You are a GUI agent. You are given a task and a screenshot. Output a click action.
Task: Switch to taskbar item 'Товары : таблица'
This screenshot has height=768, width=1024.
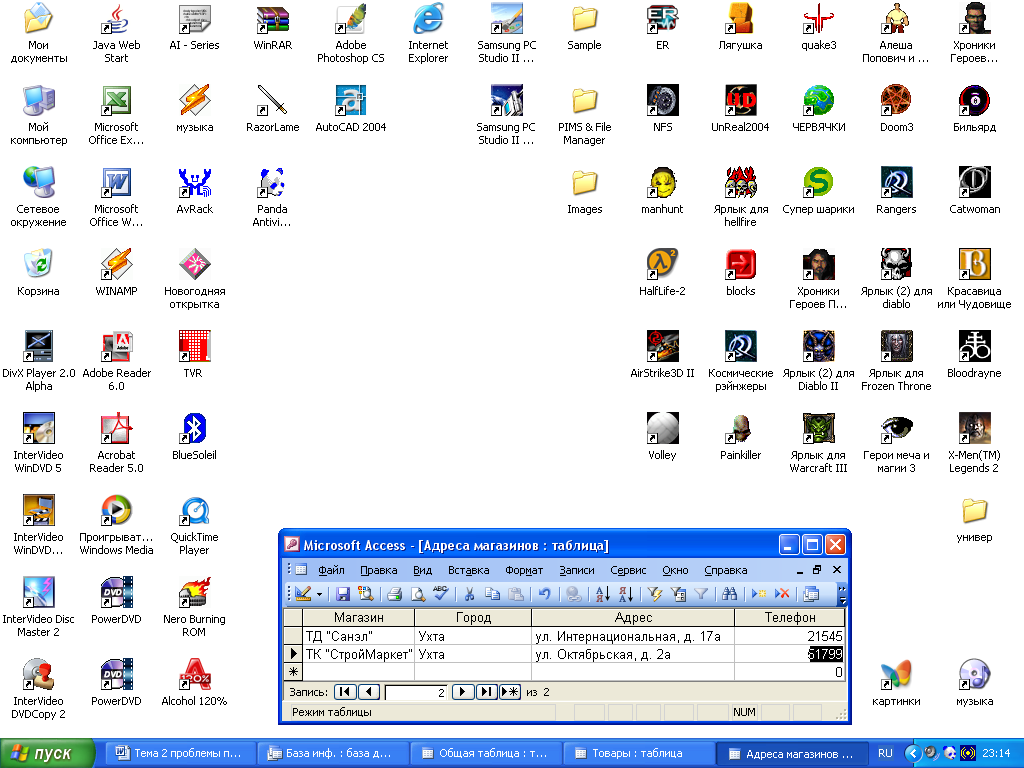[x=638, y=754]
